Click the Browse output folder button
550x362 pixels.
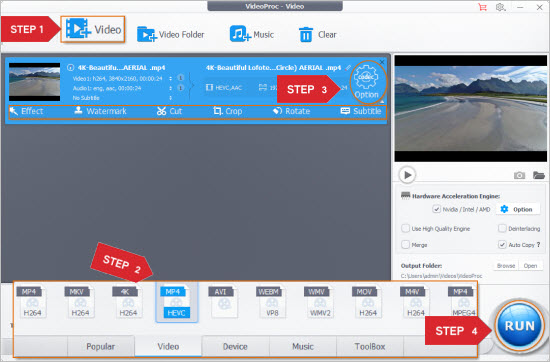click(506, 266)
